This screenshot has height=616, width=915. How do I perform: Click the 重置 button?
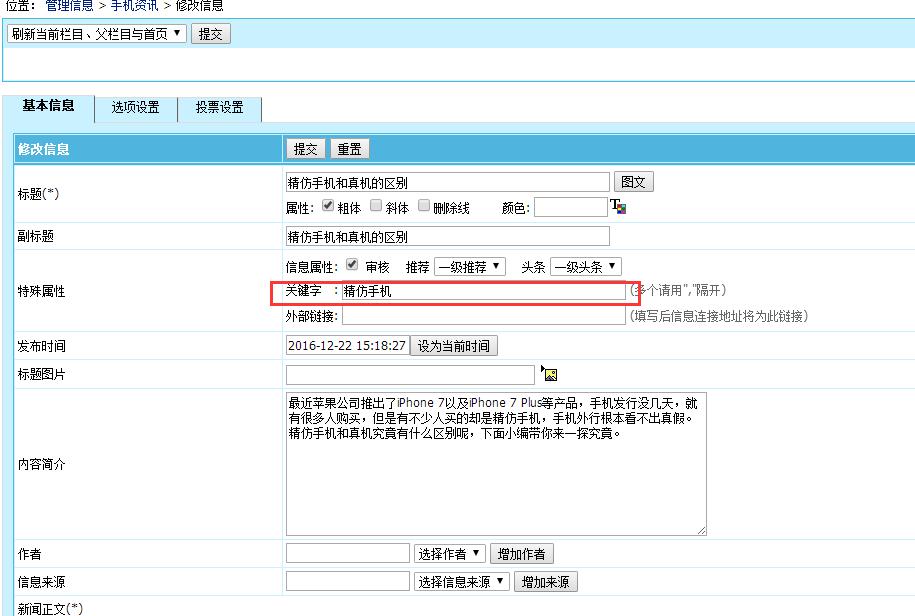(x=349, y=148)
